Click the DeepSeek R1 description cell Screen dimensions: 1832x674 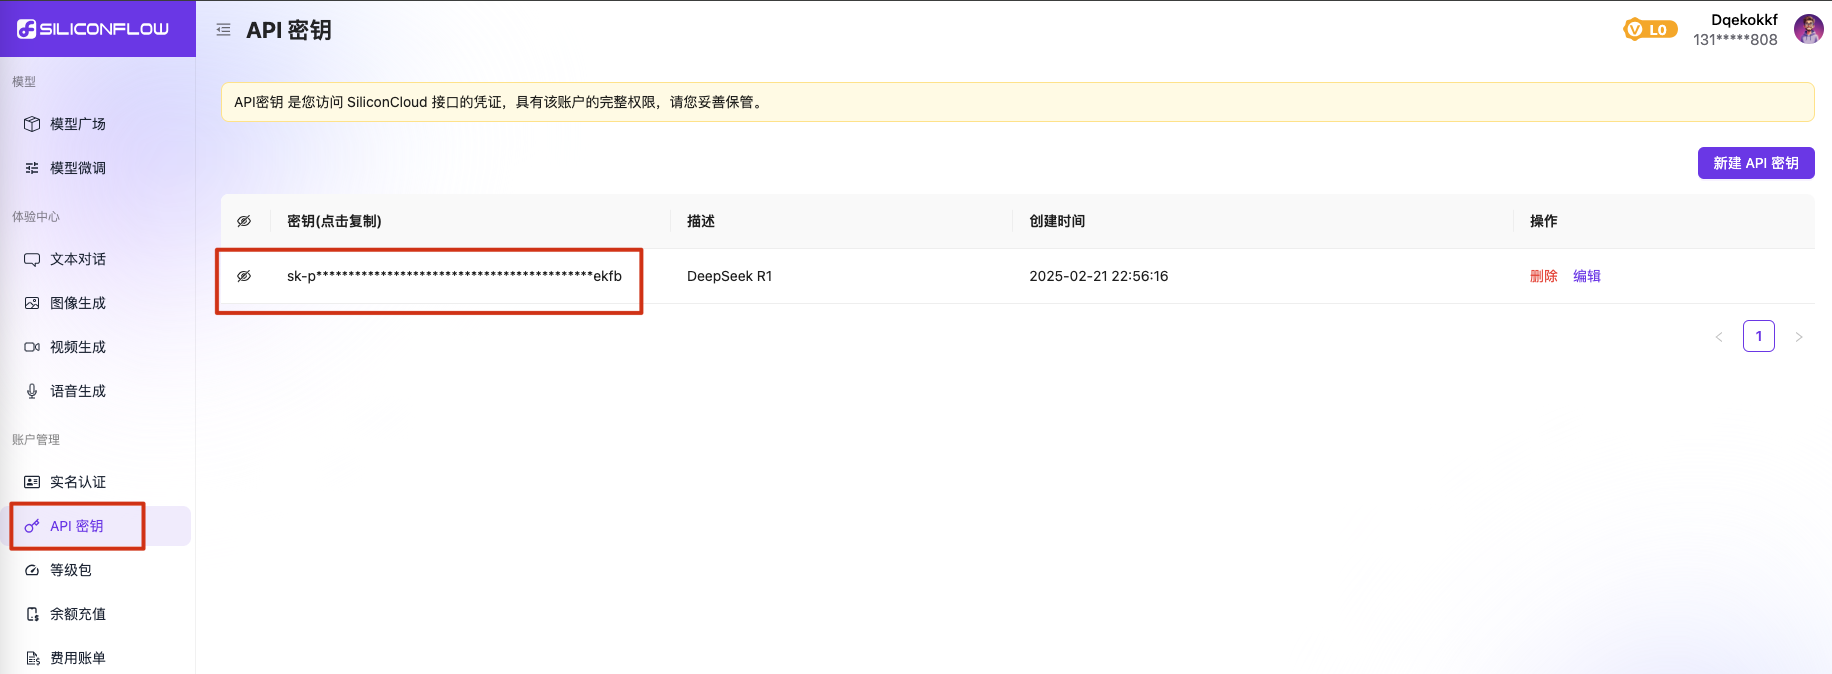[729, 276]
